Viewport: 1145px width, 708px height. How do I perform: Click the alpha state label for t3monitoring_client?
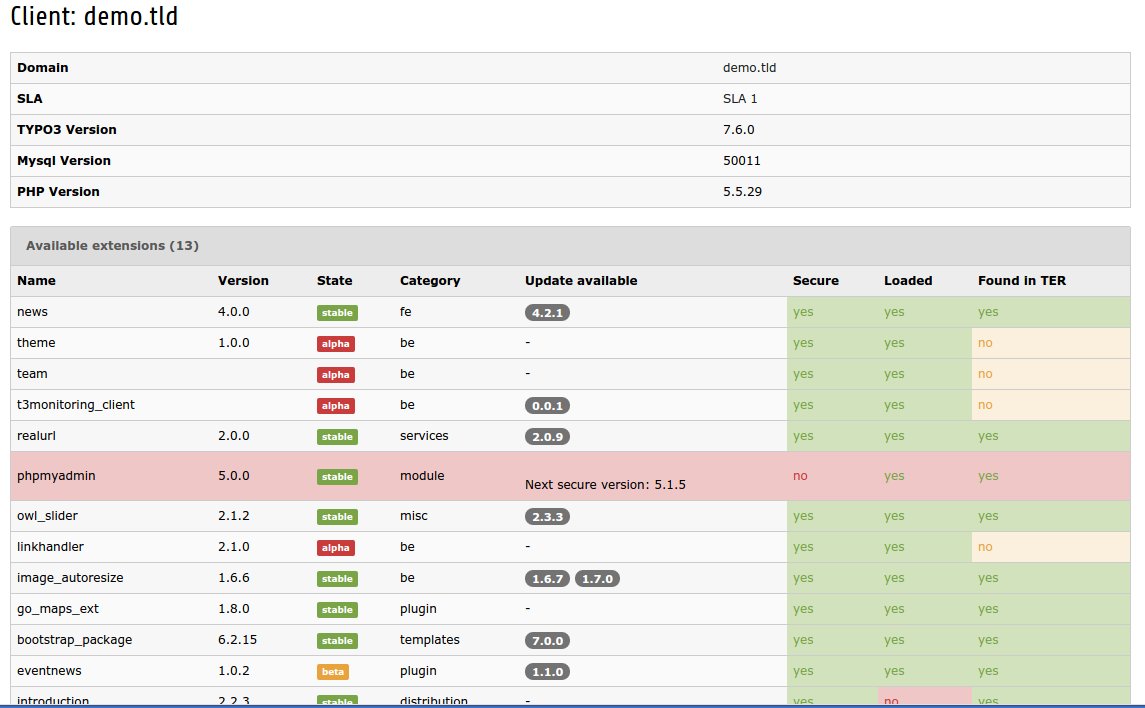pyautogui.click(x=336, y=406)
